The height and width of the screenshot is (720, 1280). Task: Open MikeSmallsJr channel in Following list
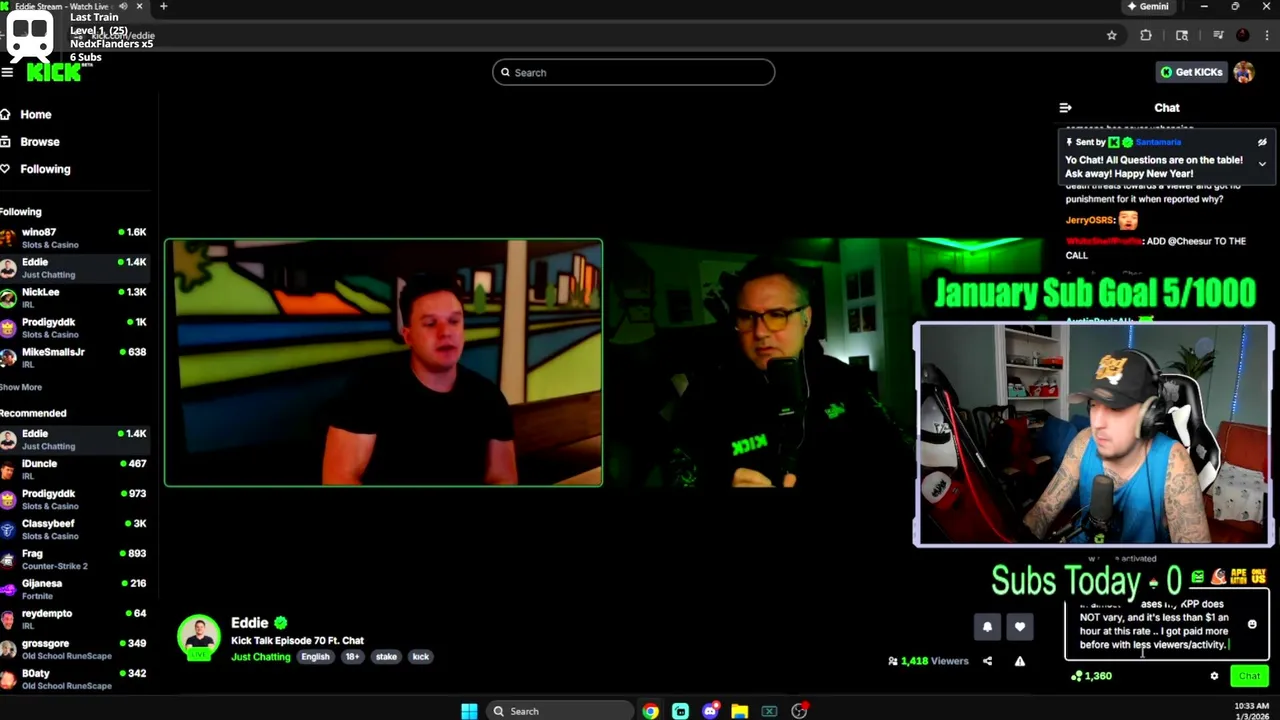75,358
